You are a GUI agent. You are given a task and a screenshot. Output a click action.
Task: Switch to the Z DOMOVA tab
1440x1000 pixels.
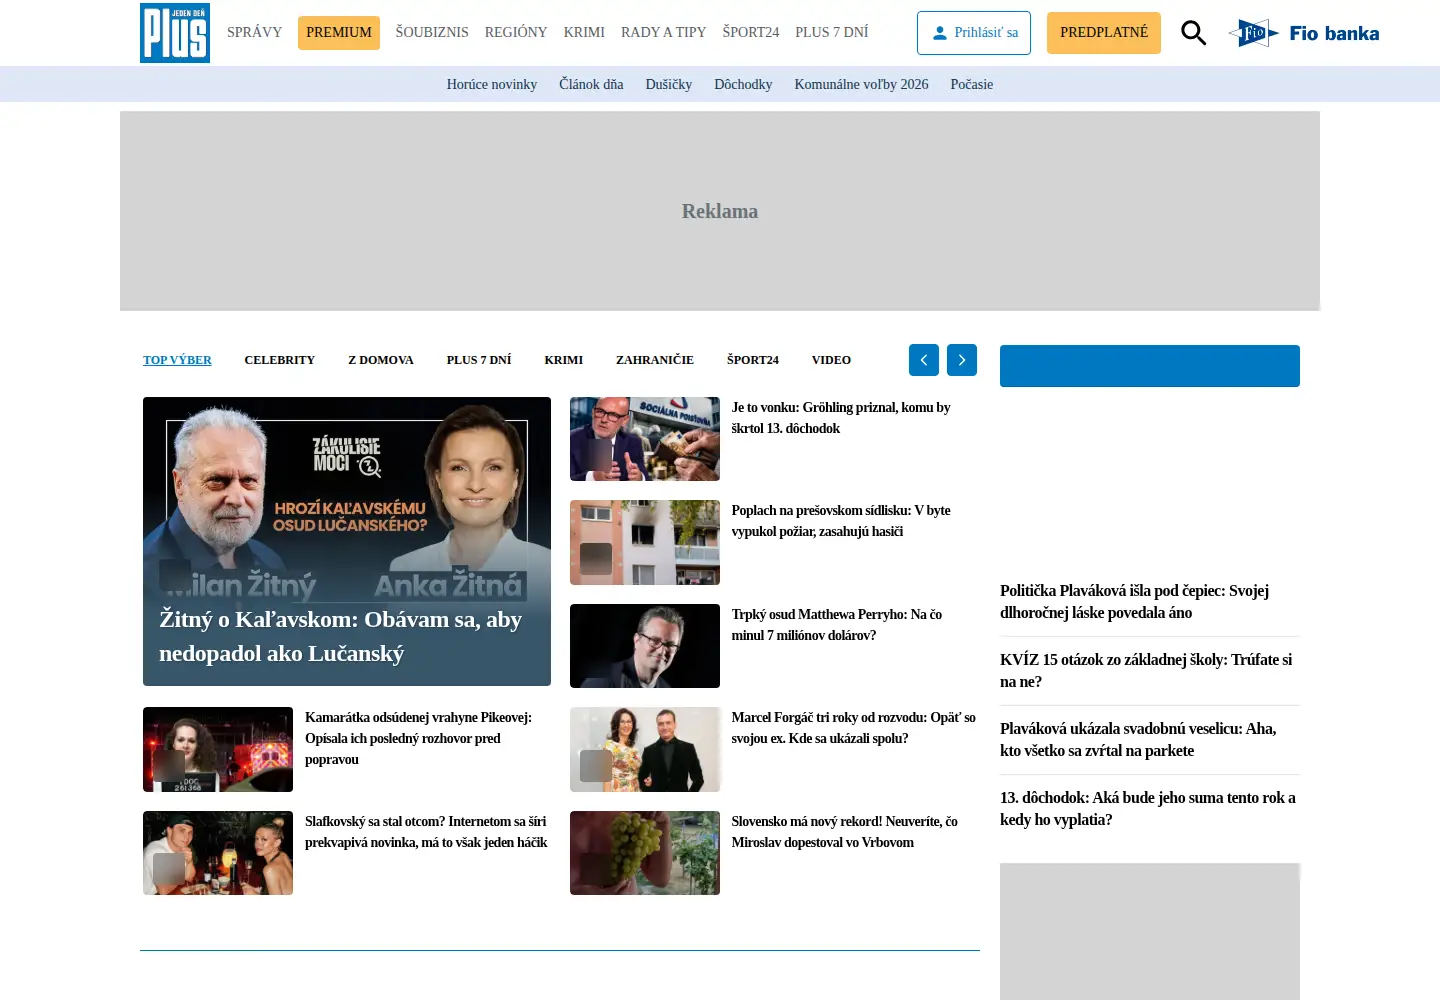coord(381,360)
